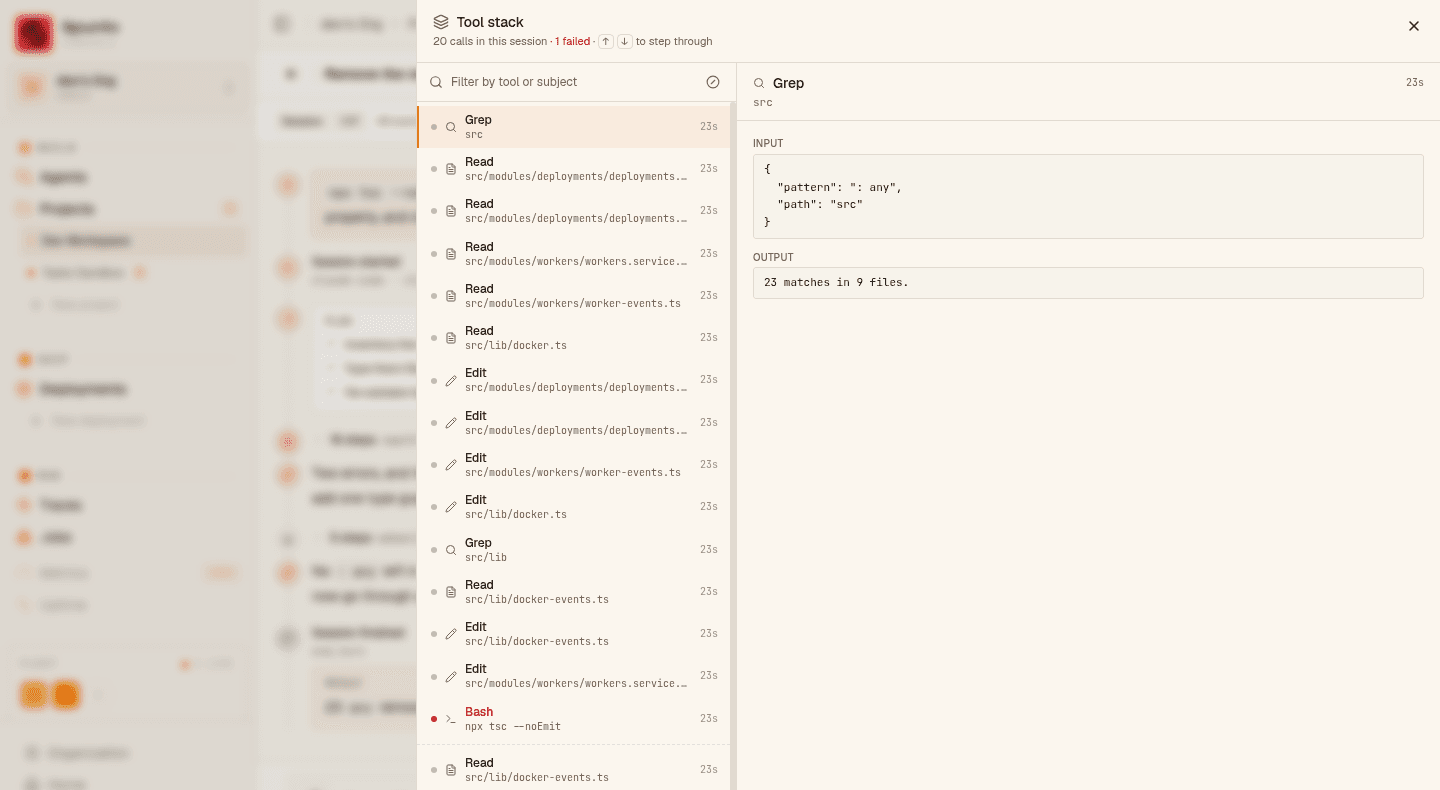Select the Edit src/lib/docker.ts call

click(574, 507)
